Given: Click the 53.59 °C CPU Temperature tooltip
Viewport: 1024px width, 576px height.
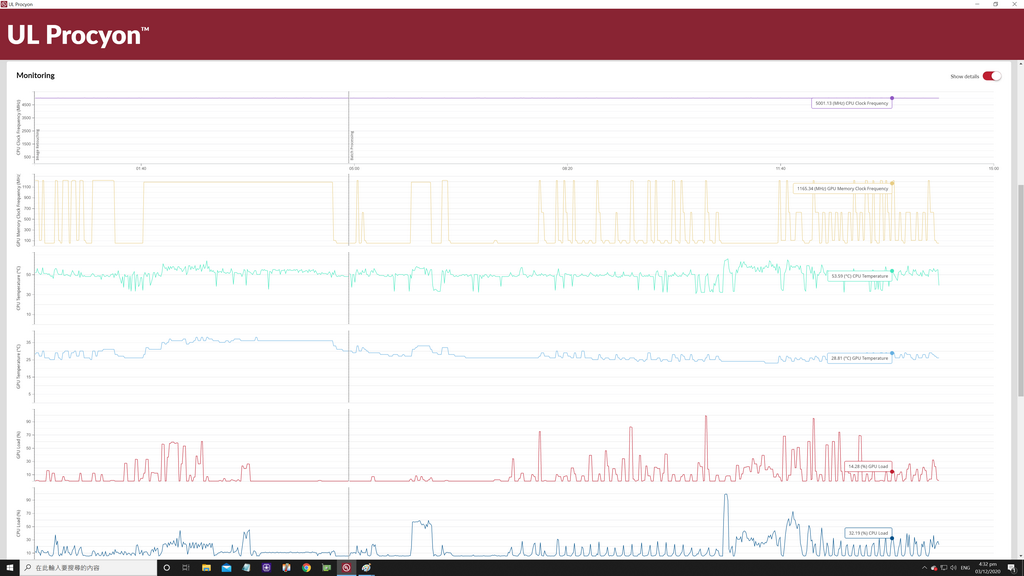Looking at the screenshot, I should [859, 276].
